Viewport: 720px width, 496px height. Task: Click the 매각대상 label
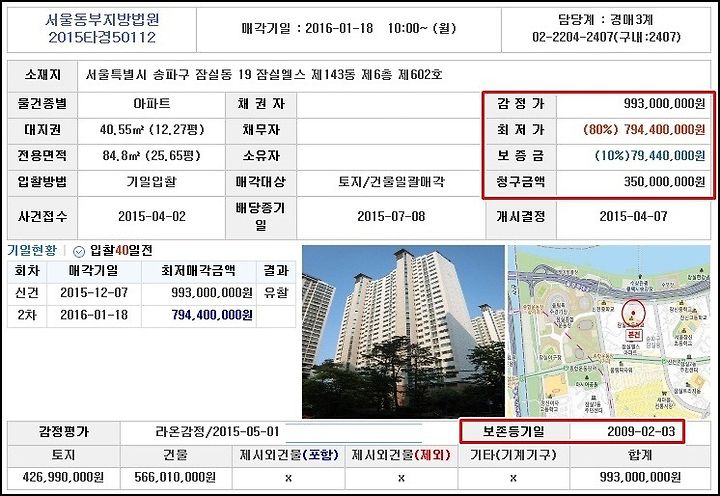pos(261,182)
